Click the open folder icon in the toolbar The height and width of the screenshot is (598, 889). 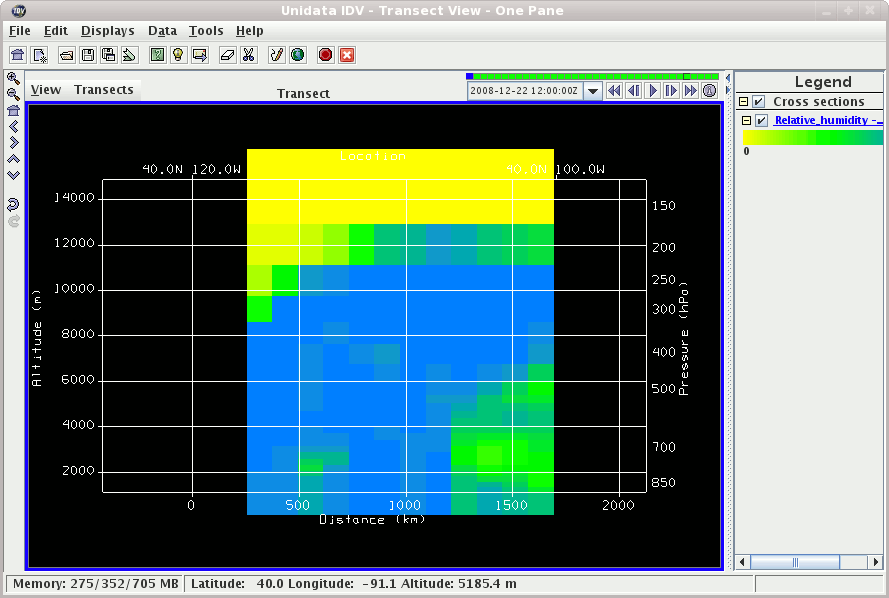tap(66, 55)
